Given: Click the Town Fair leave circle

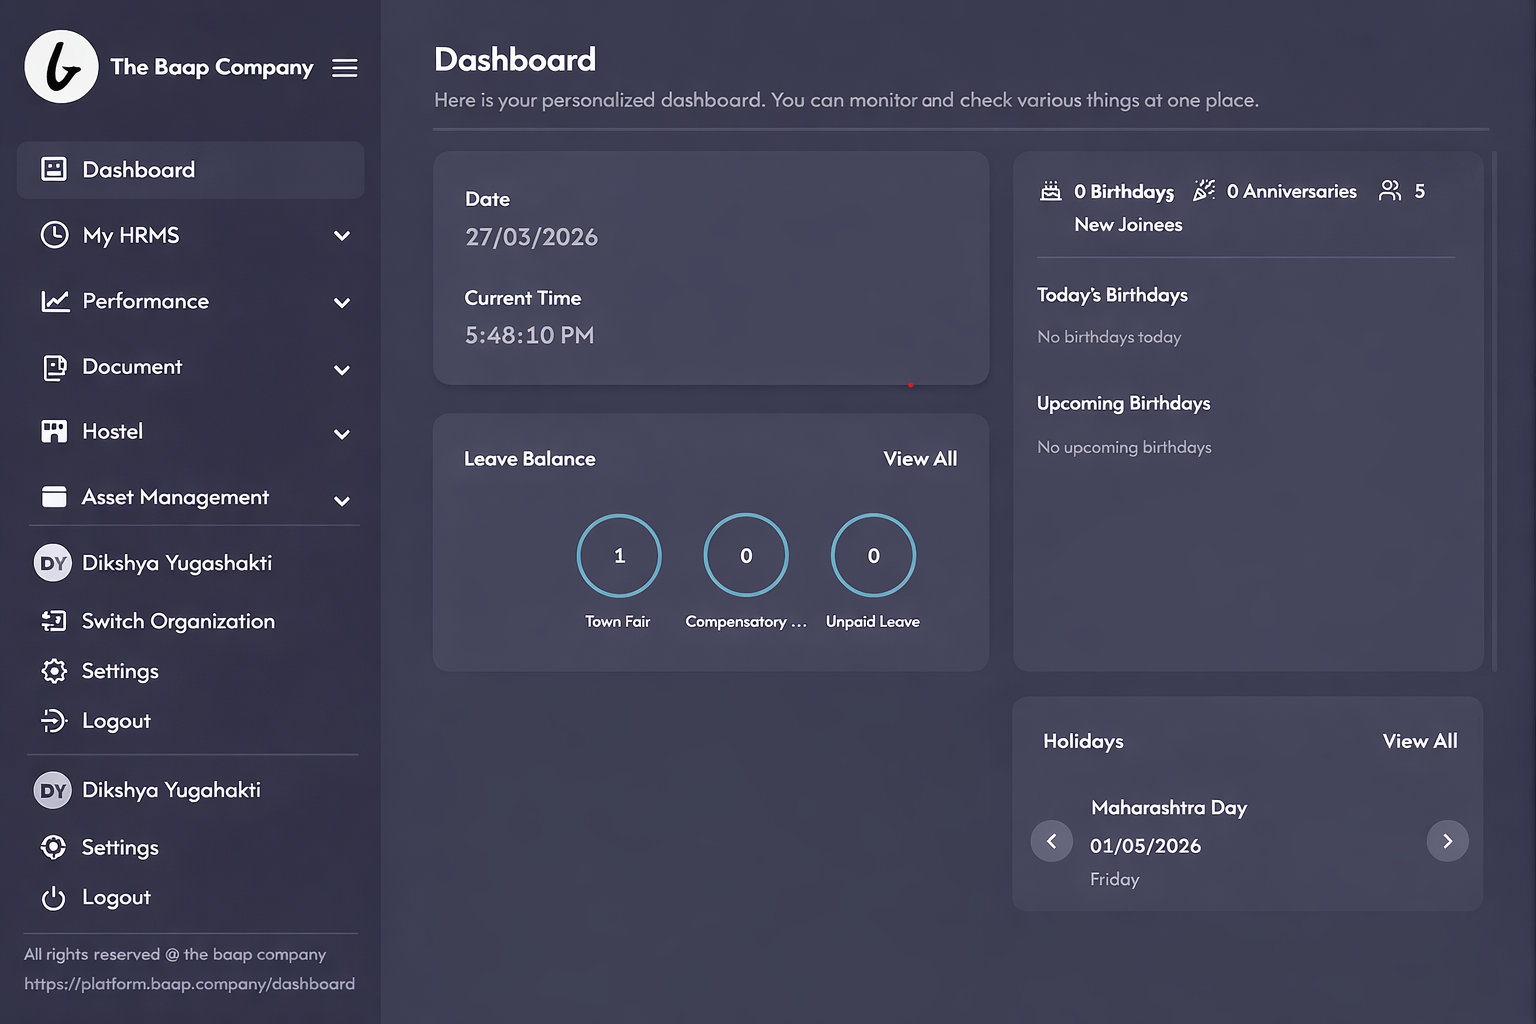Looking at the screenshot, I should (x=619, y=556).
